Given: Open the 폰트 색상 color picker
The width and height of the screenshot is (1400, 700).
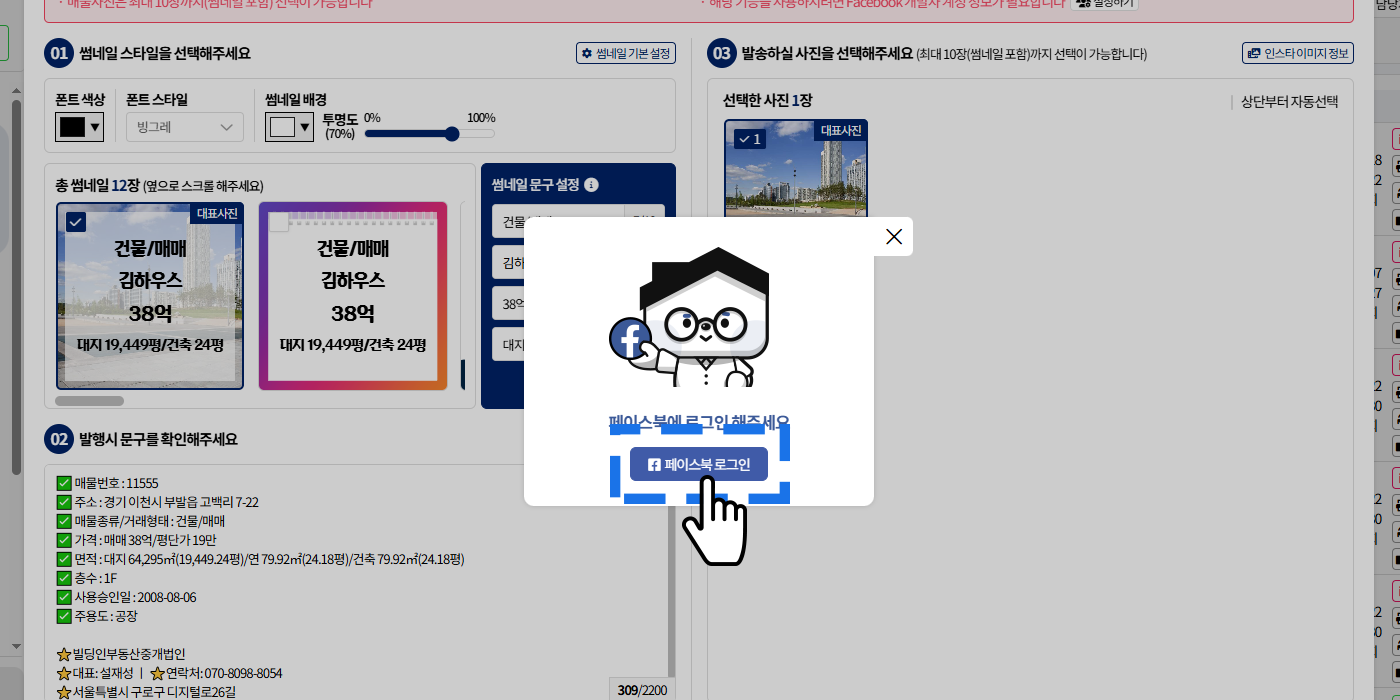Looking at the screenshot, I should coord(80,127).
